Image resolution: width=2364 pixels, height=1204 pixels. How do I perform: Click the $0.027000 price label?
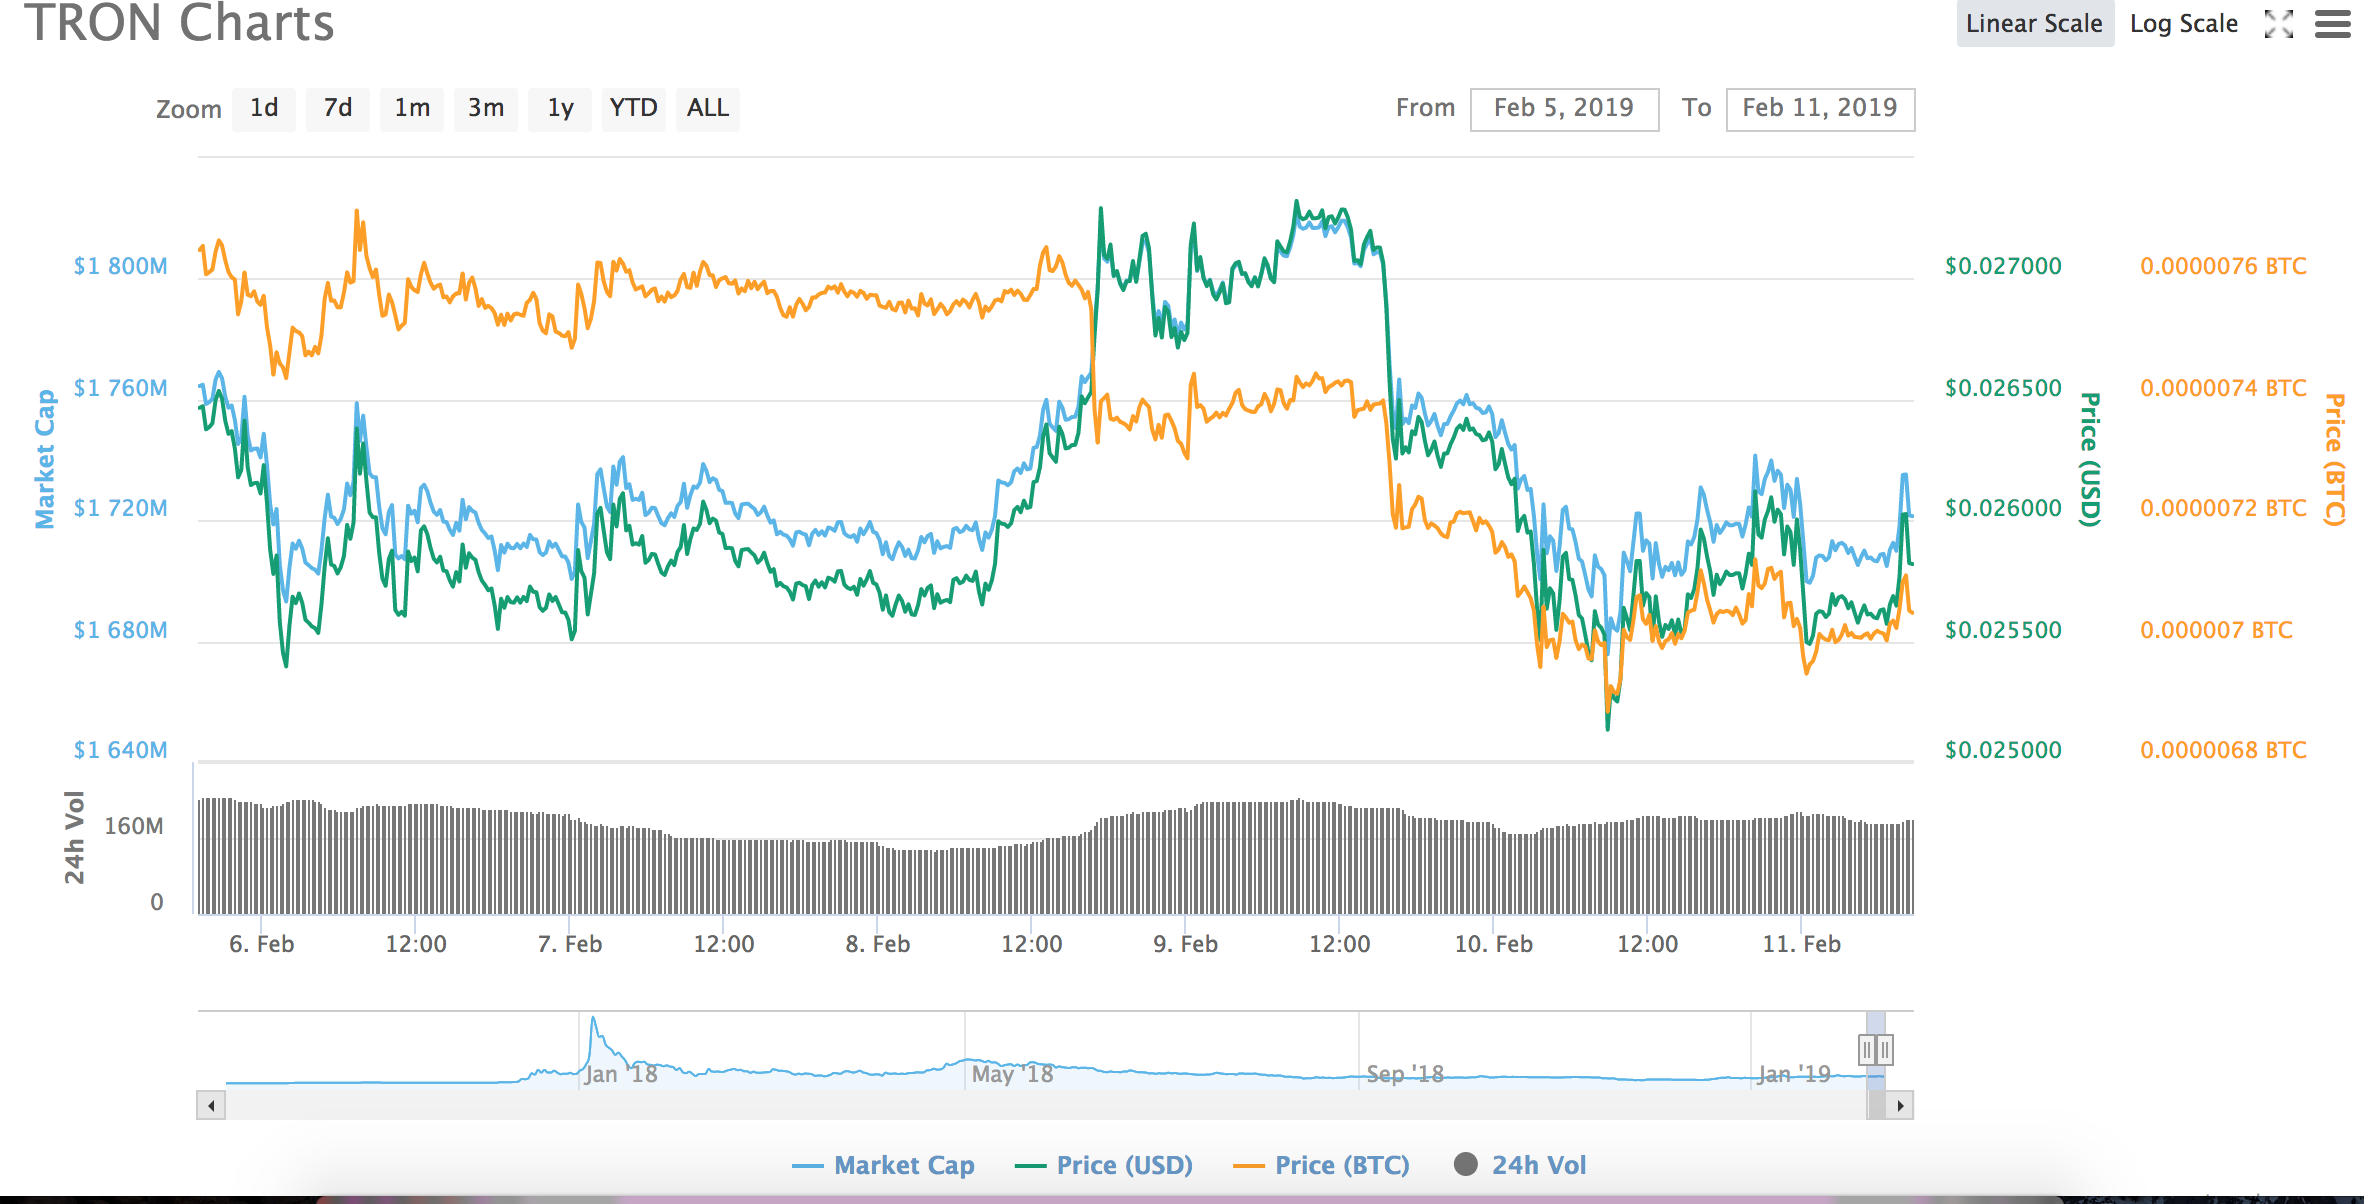pos(2003,266)
